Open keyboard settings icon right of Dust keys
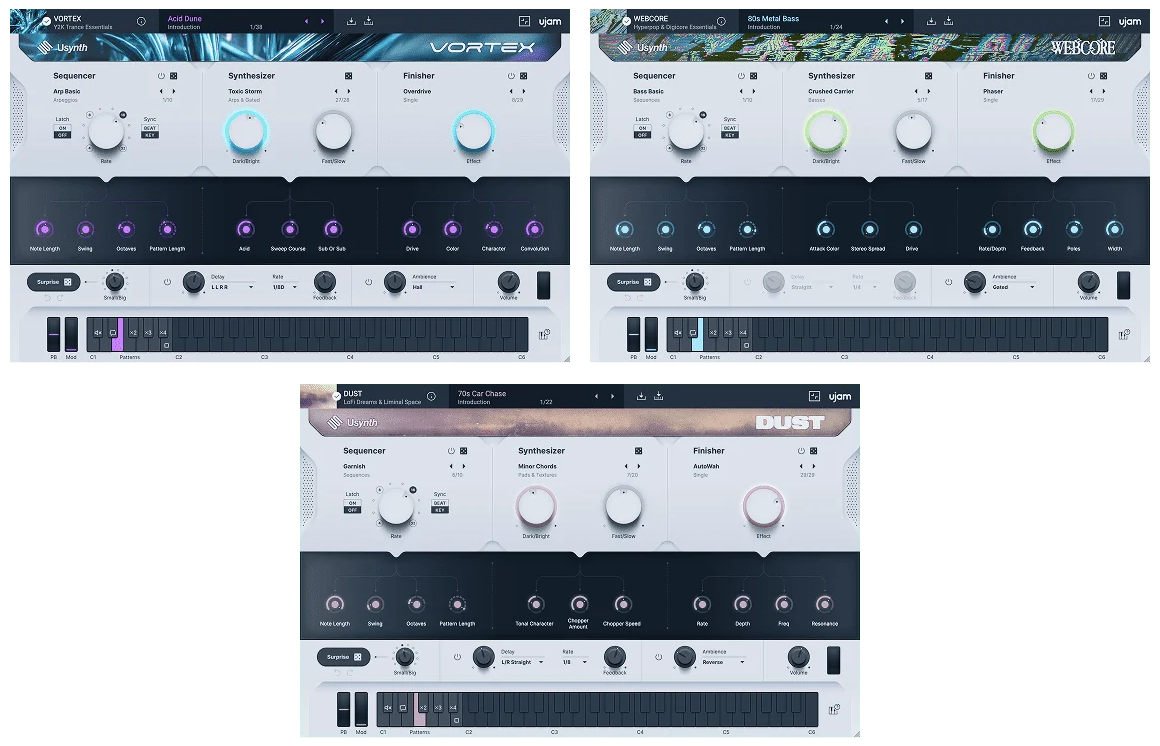The width and height of the screenshot is (1160, 746). [834, 710]
